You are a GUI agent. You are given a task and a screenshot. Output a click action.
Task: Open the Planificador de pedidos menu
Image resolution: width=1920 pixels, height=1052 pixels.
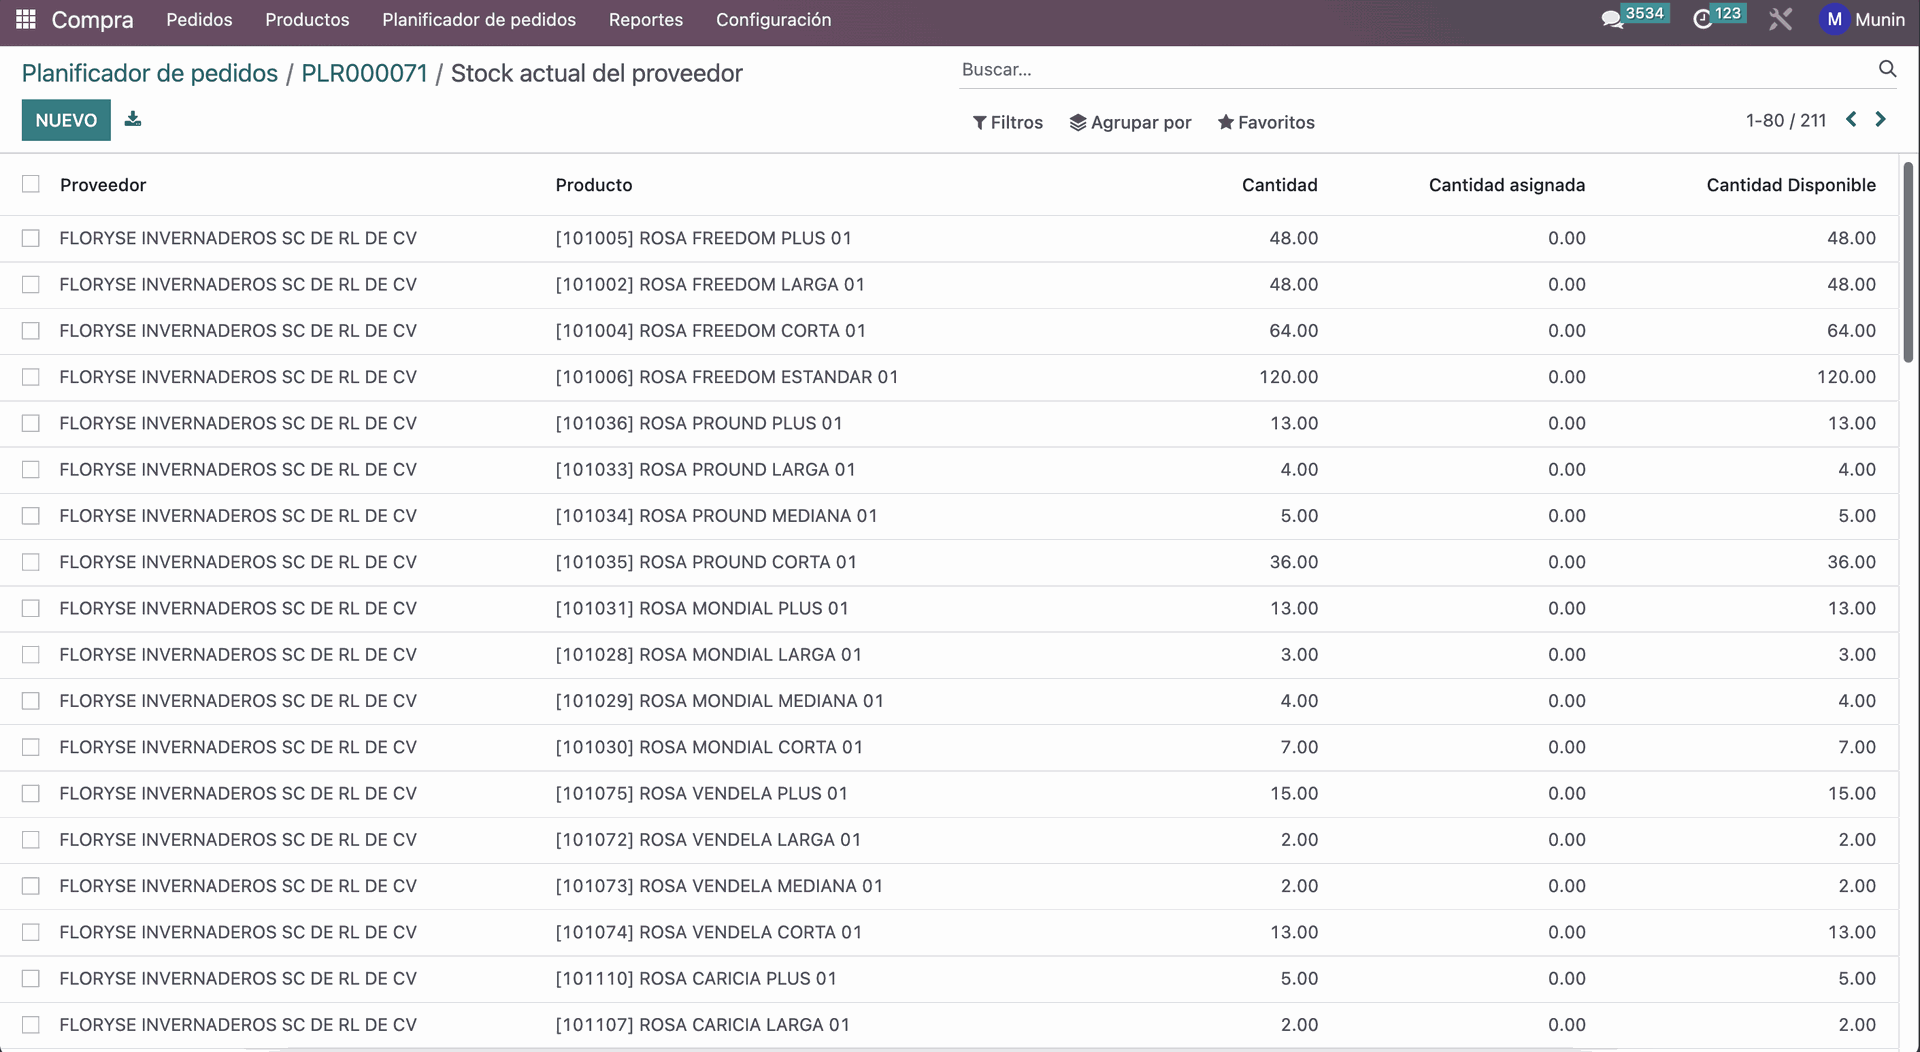tap(479, 19)
